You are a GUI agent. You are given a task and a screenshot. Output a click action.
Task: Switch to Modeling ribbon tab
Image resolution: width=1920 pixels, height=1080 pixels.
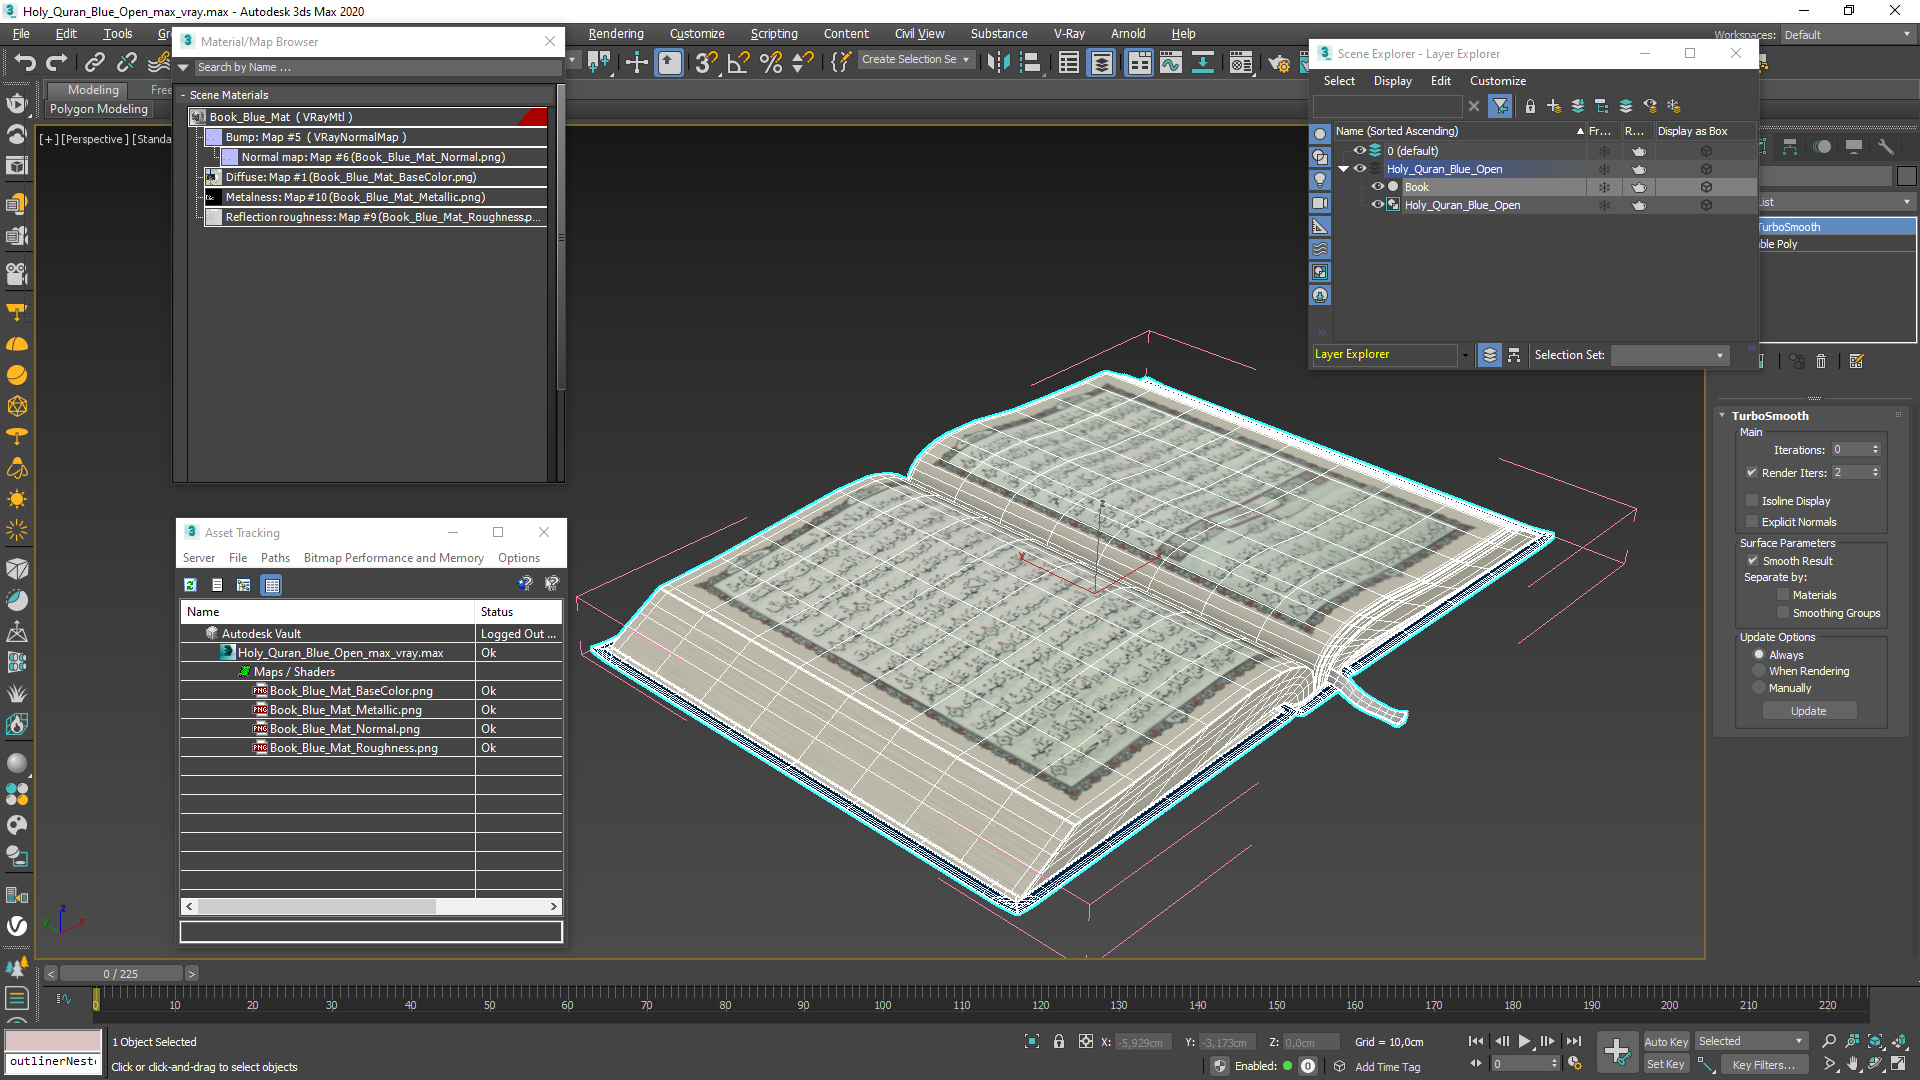(x=93, y=90)
